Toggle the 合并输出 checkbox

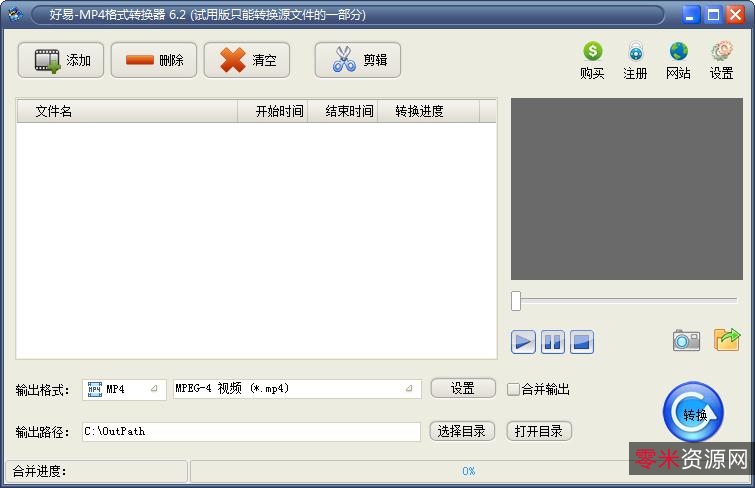513,389
